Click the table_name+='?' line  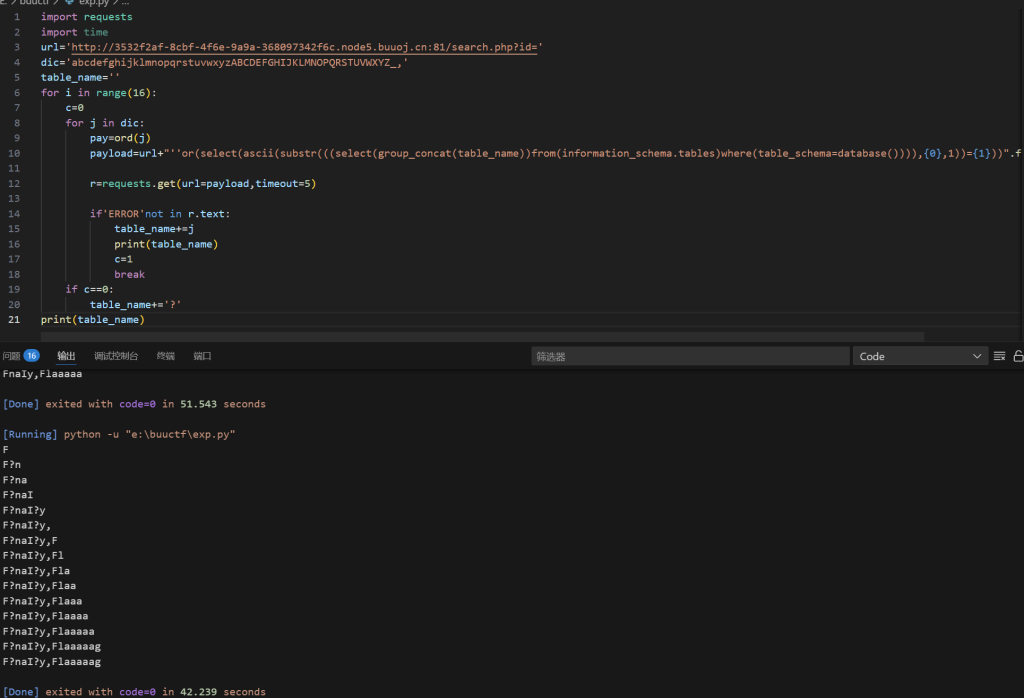pyautogui.click(x=136, y=304)
